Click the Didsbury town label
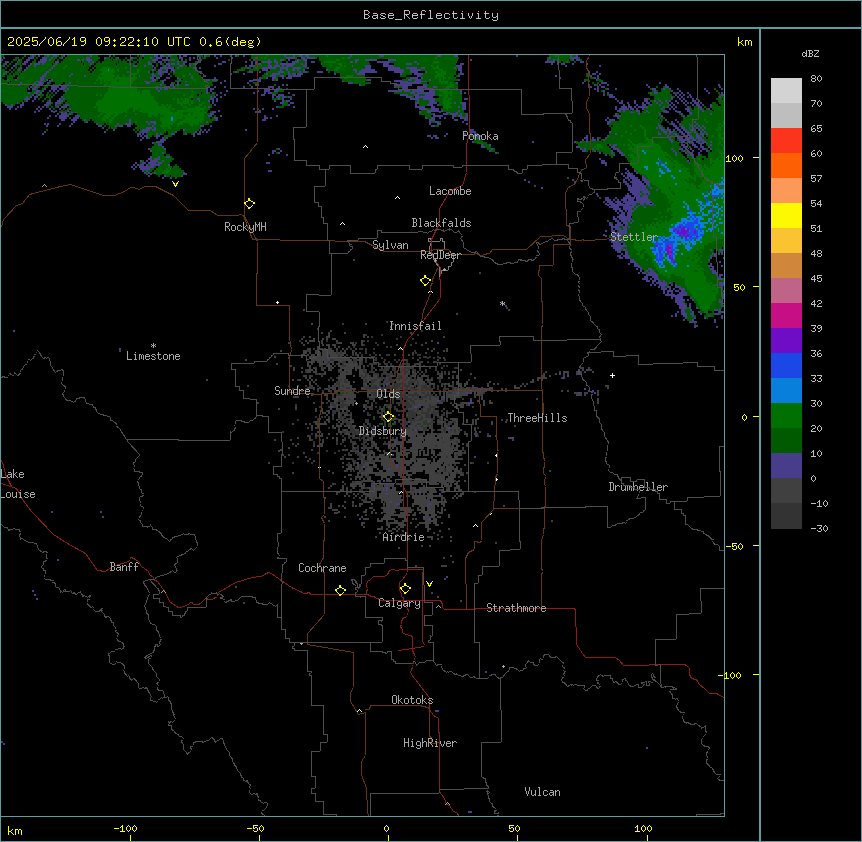Screen dimensions: 862x842 pyautogui.click(x=382, y=431)
